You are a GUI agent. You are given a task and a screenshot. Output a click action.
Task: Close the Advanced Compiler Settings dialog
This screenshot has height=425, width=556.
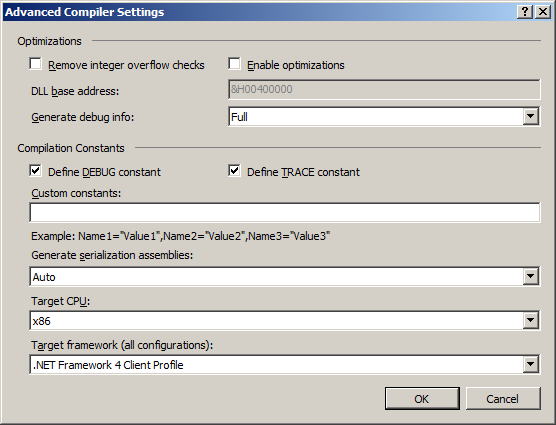coord(543,12)
